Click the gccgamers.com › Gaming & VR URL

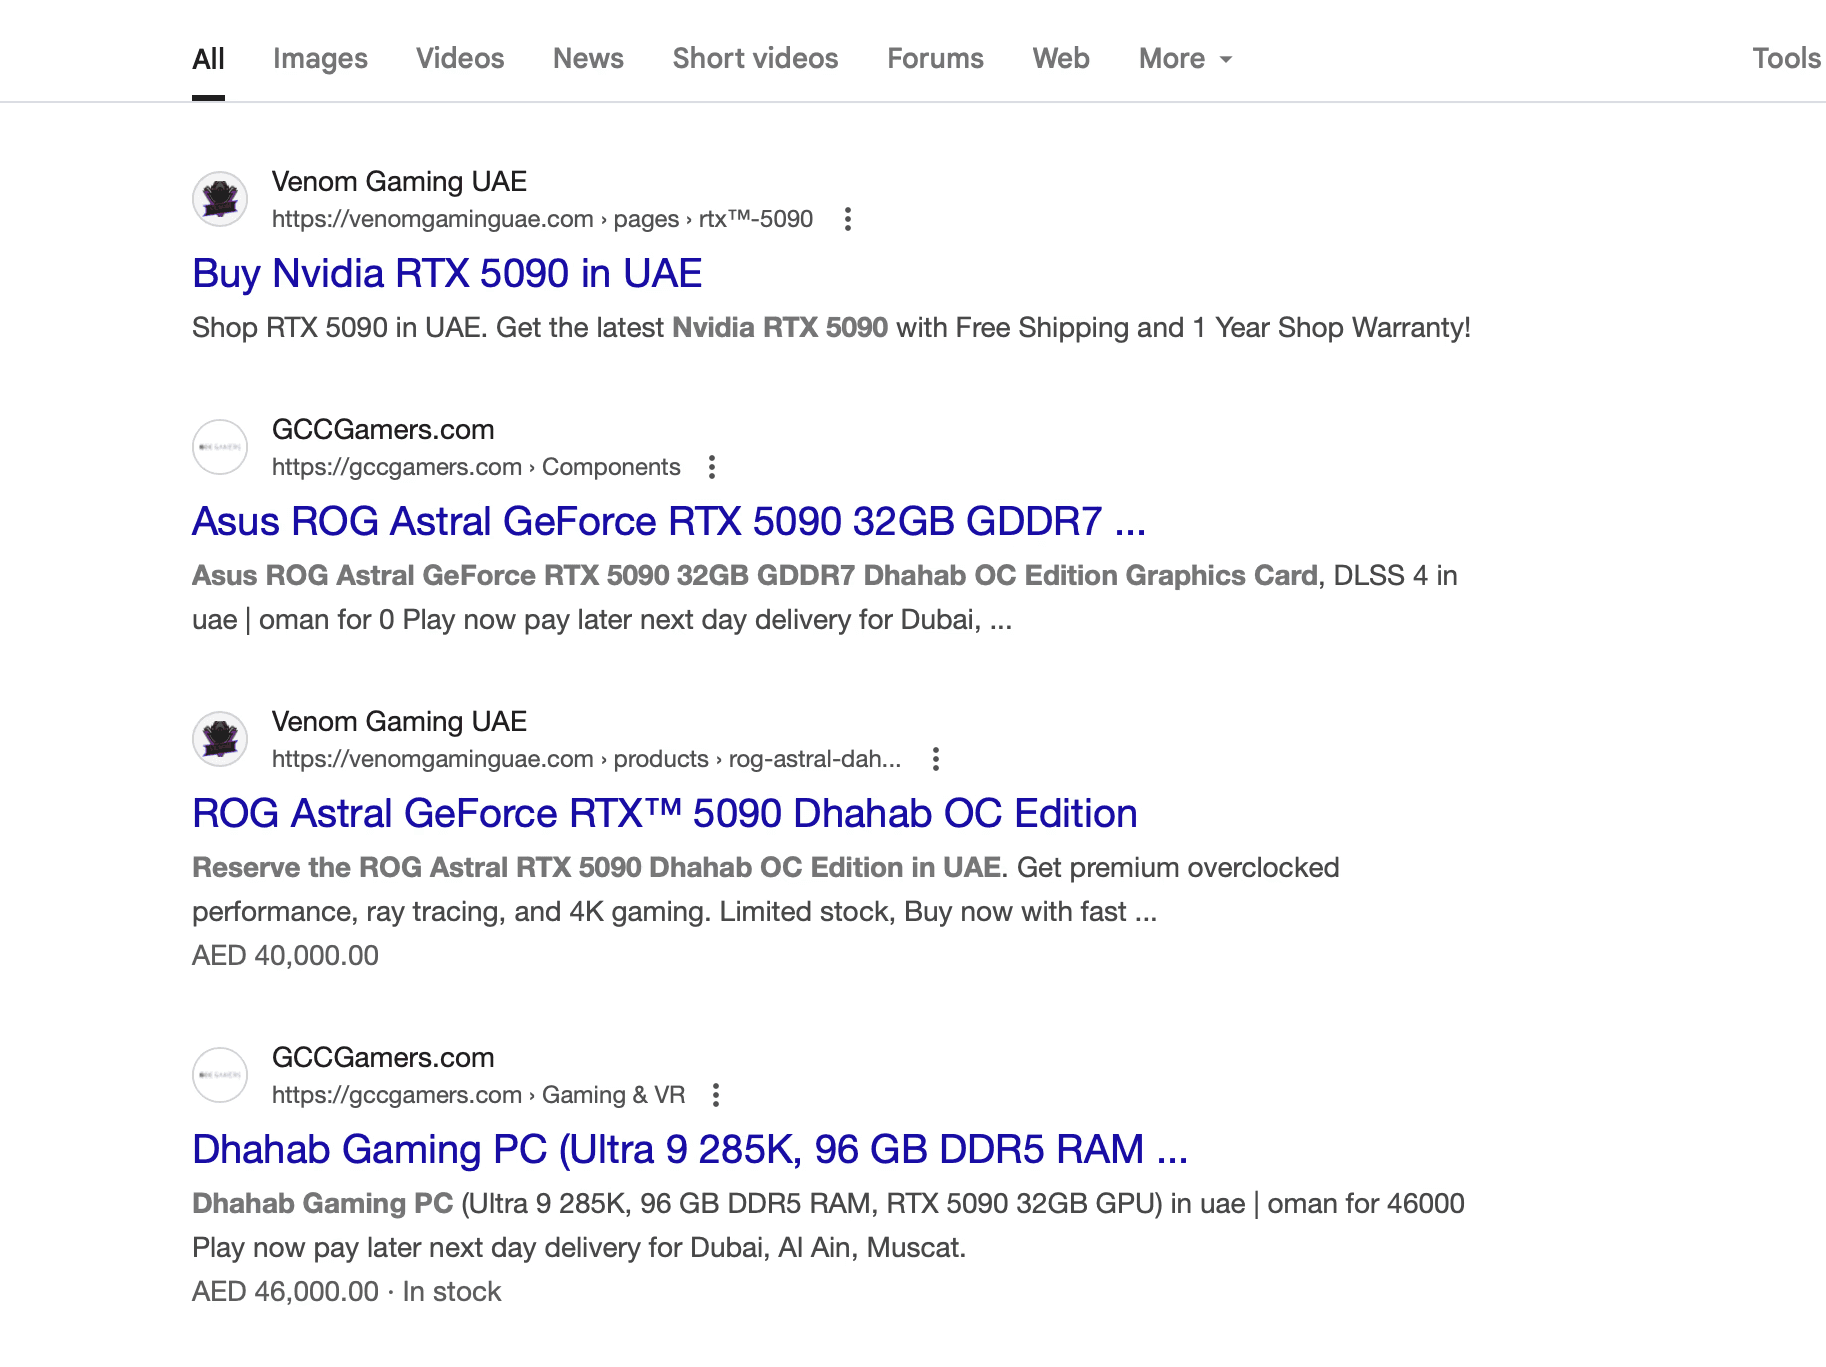(478, 1095)
